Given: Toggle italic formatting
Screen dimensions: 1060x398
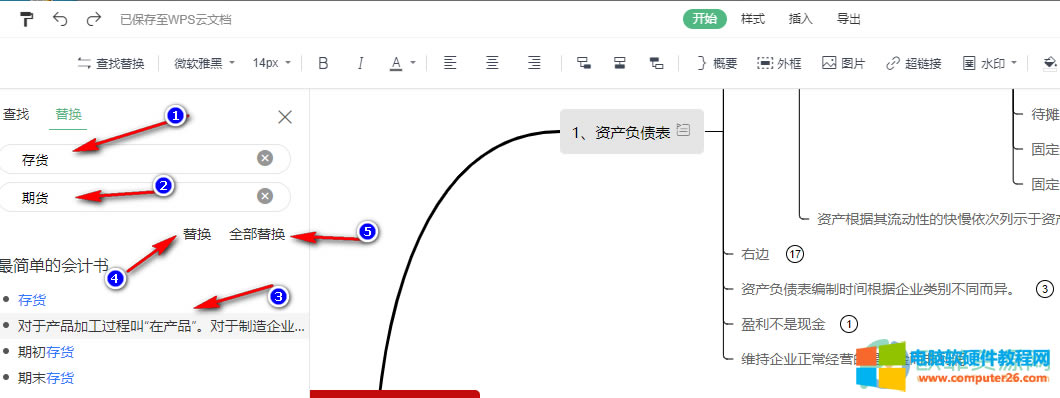Looking at the screenshot, I should click(360, 64).
